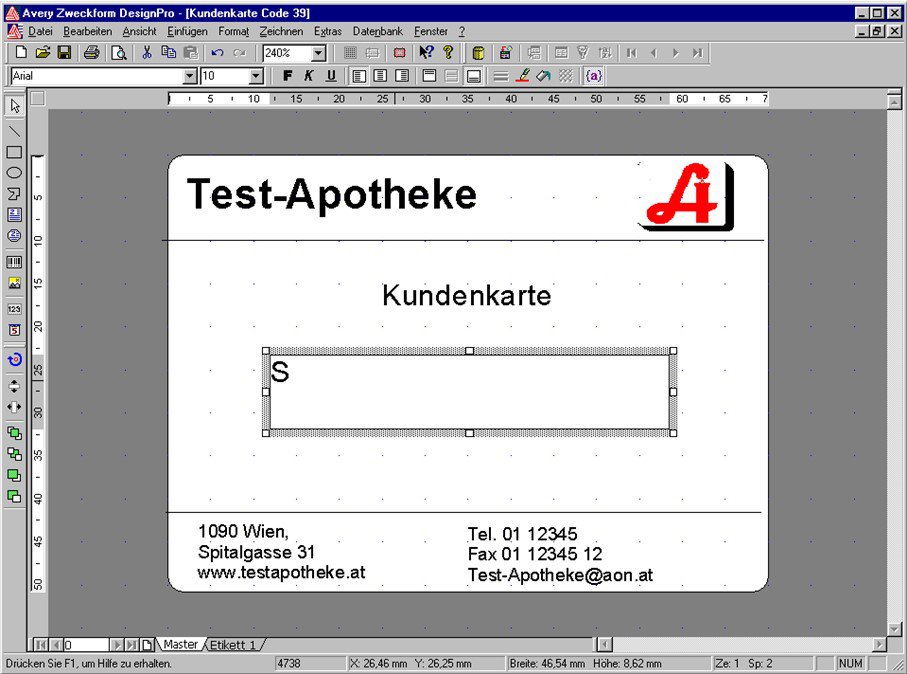Select the Barcode tool in the left toolbar
907x674 pixels.
coord(14,263)
